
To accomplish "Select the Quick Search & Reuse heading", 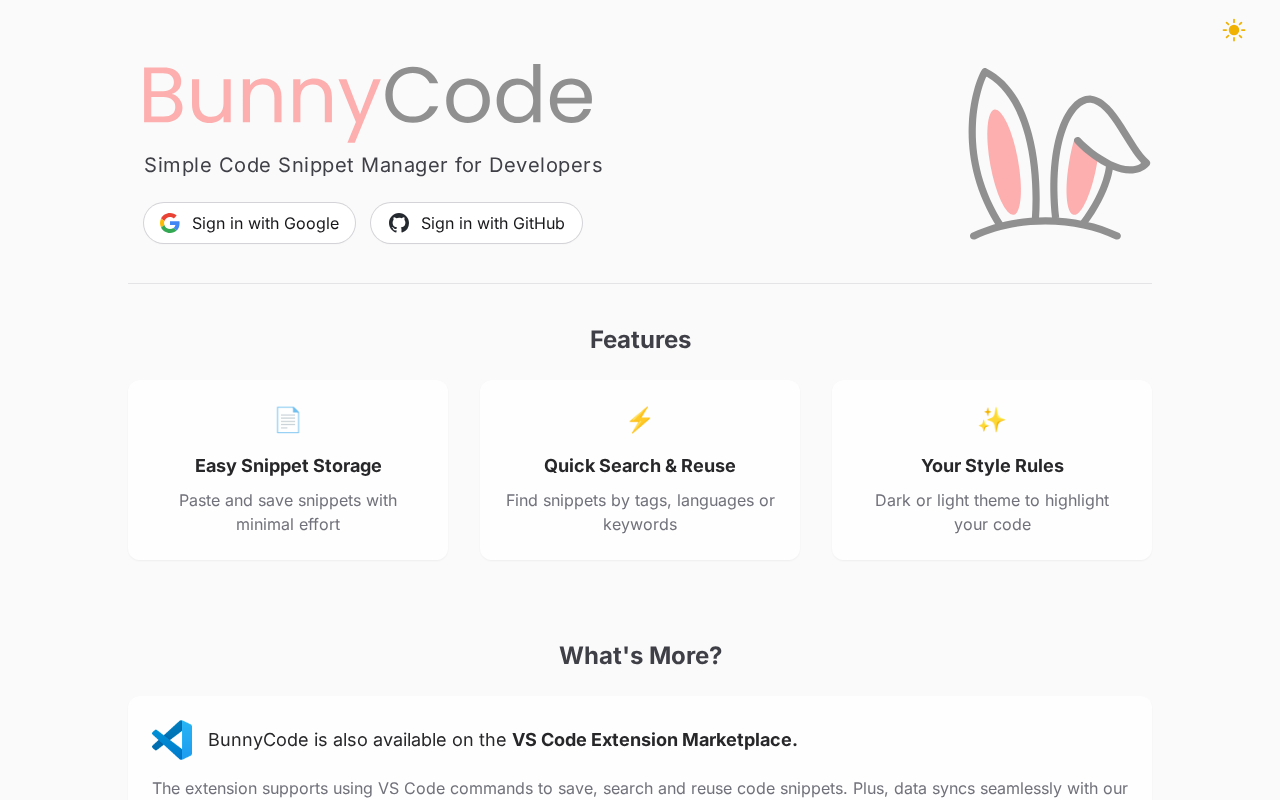I will tap(640, 466).
